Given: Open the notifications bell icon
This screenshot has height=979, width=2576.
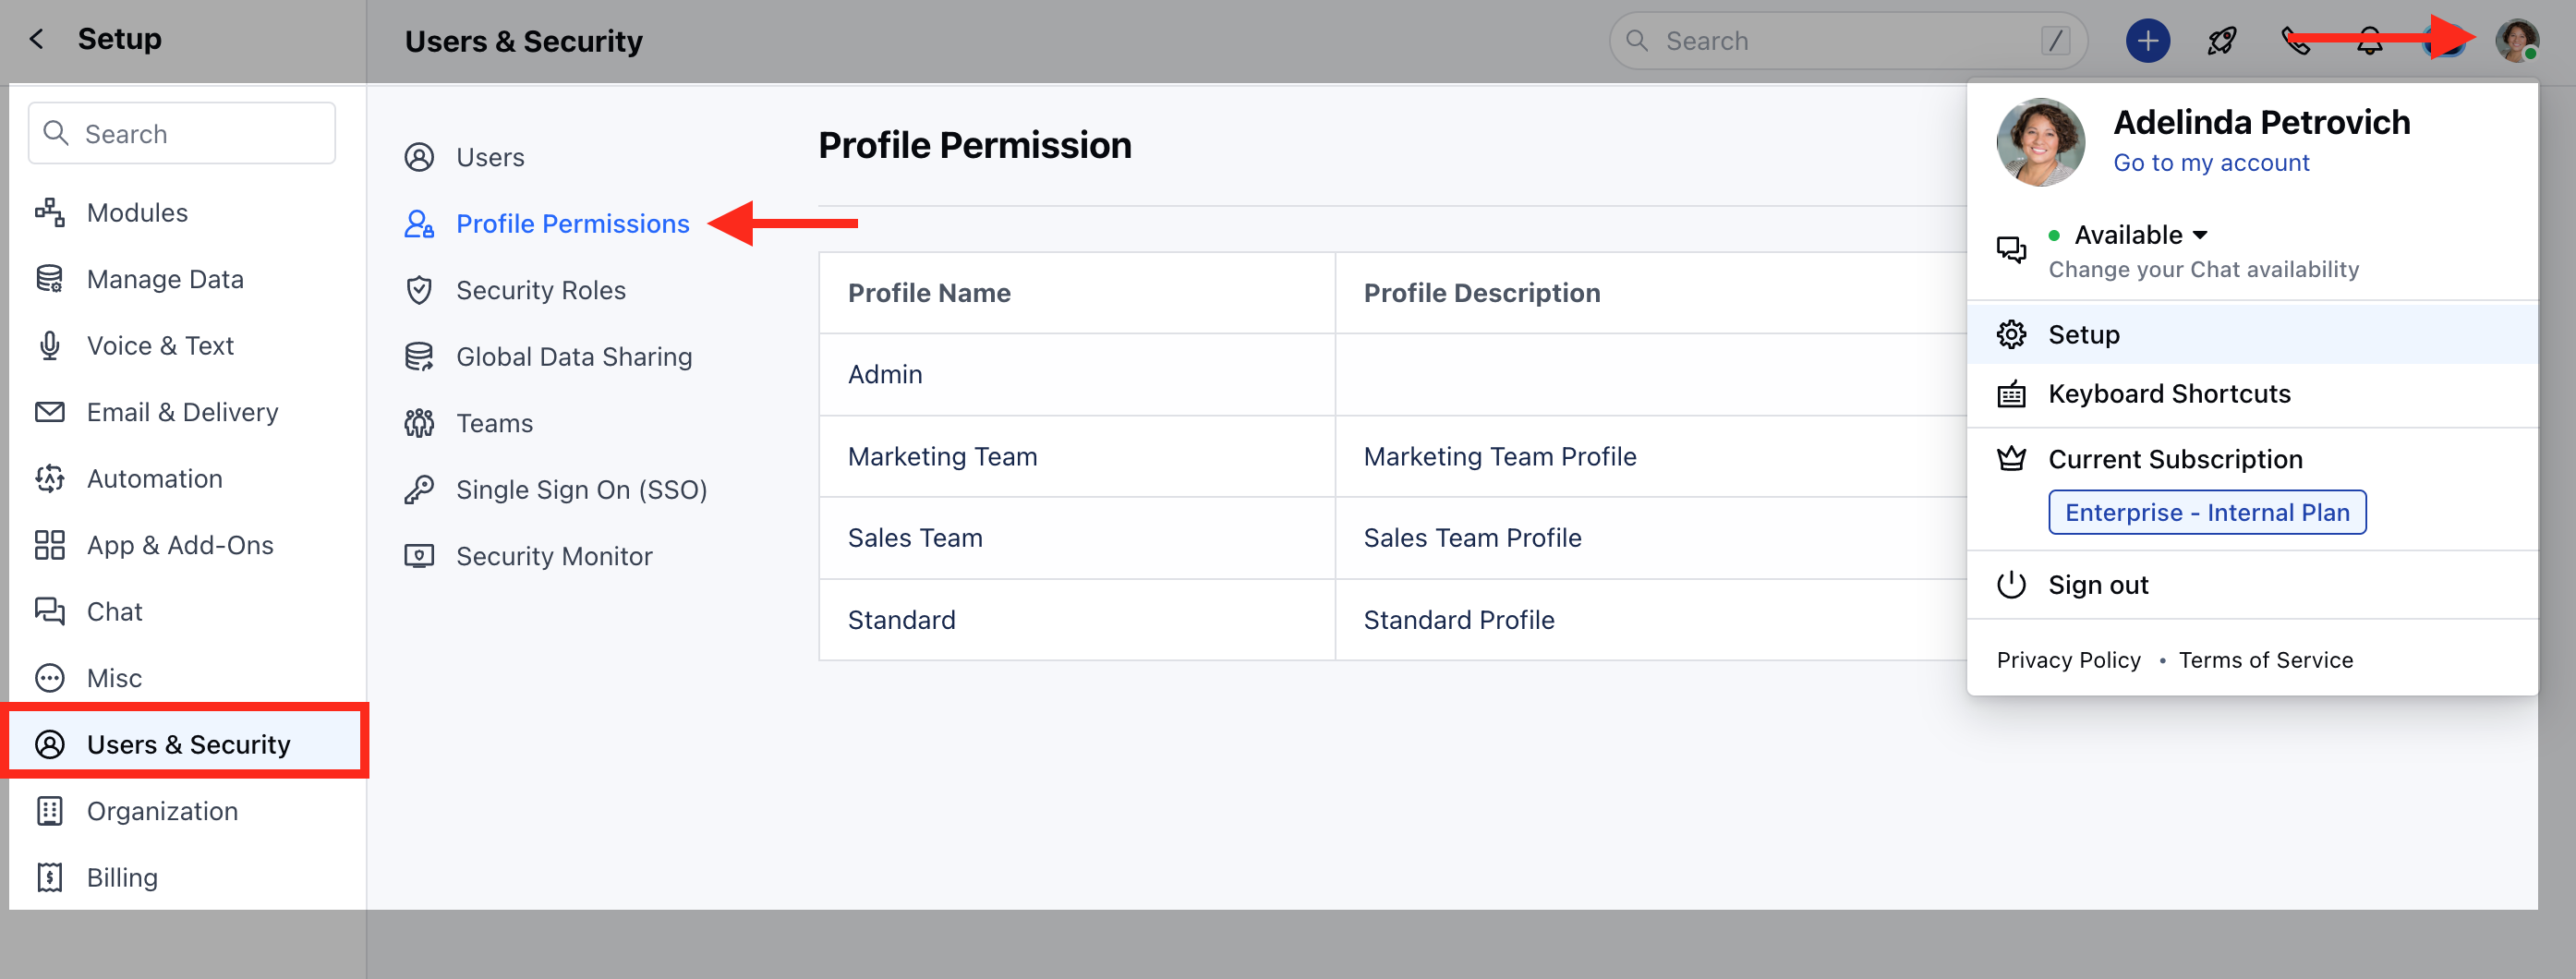Looking at the screenshot, I should pos(2368,40).
